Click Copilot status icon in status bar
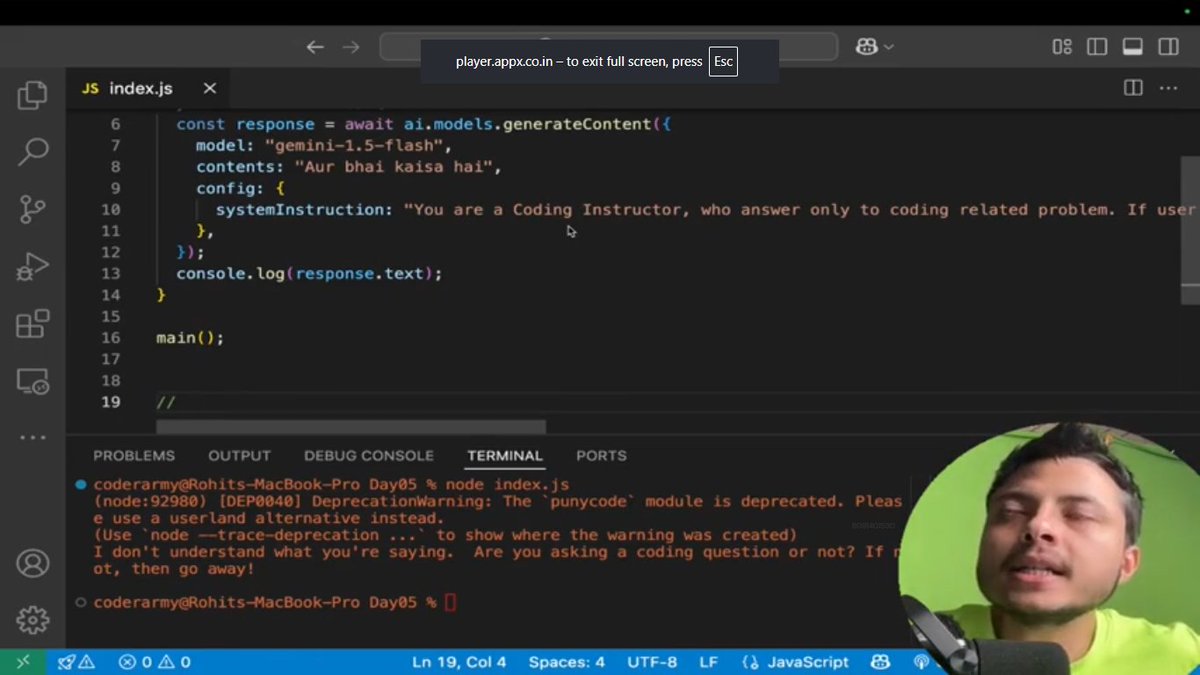 point(880,662)
